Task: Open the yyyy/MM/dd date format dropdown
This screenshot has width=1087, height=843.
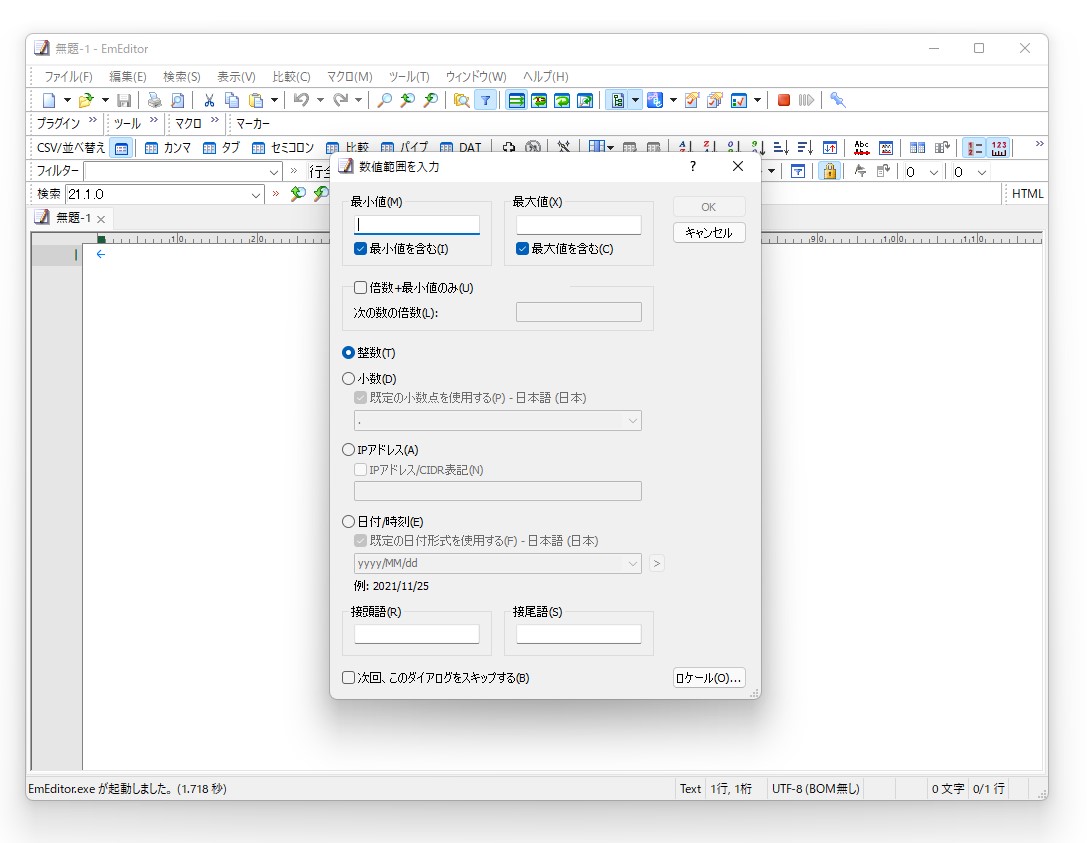Action: click(x=632, y=563)
